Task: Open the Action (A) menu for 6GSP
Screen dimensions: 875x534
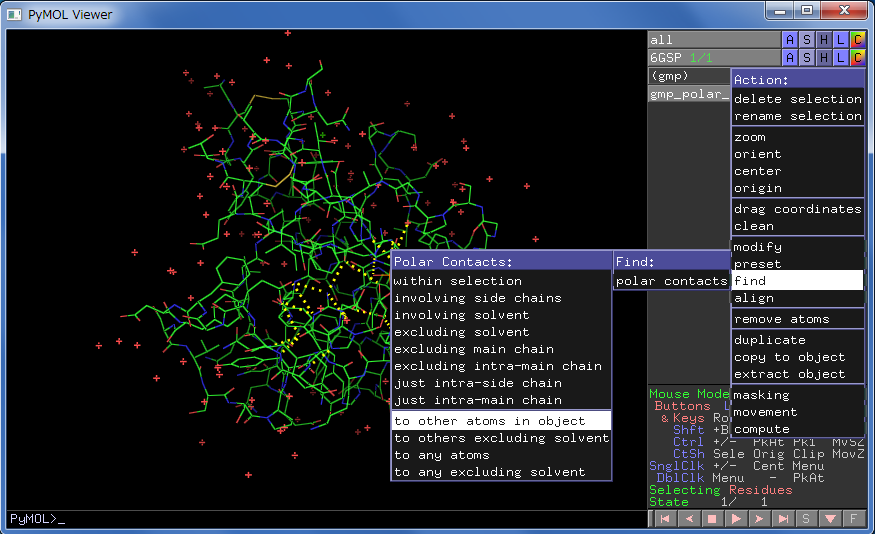Action: 790,57
